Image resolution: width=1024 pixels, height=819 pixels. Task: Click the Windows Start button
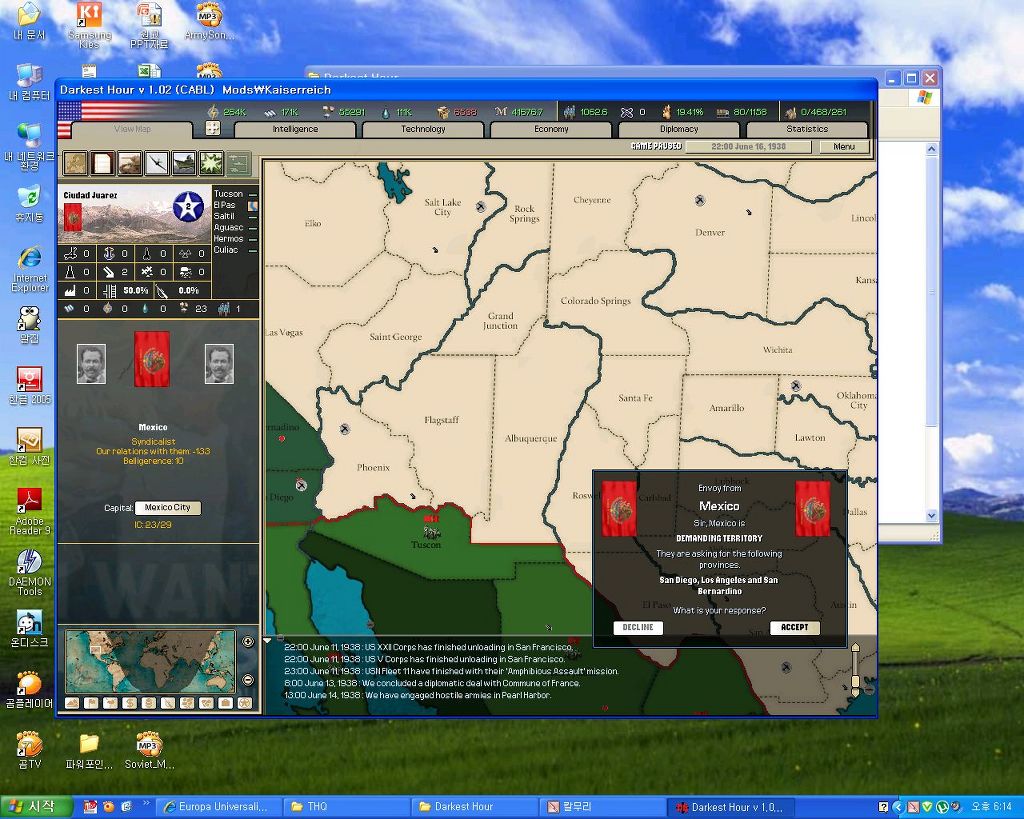[x=36, y=807]
